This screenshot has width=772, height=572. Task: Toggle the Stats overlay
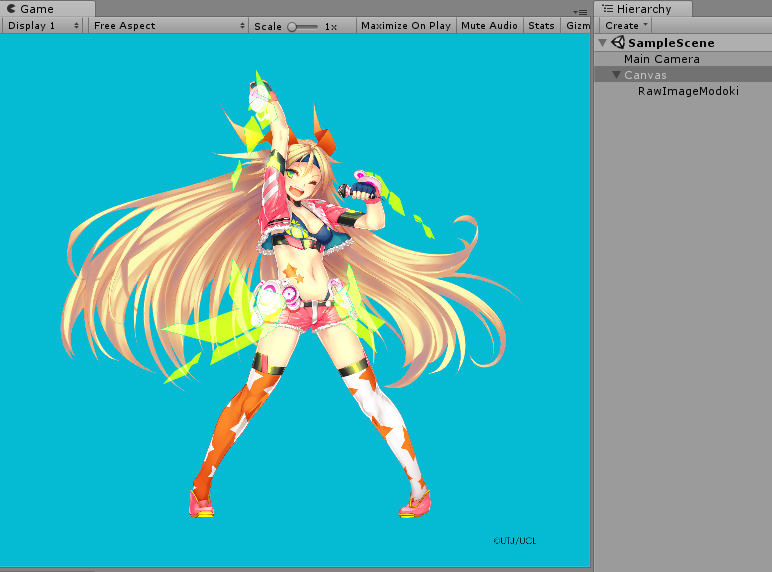pos(541,26)
